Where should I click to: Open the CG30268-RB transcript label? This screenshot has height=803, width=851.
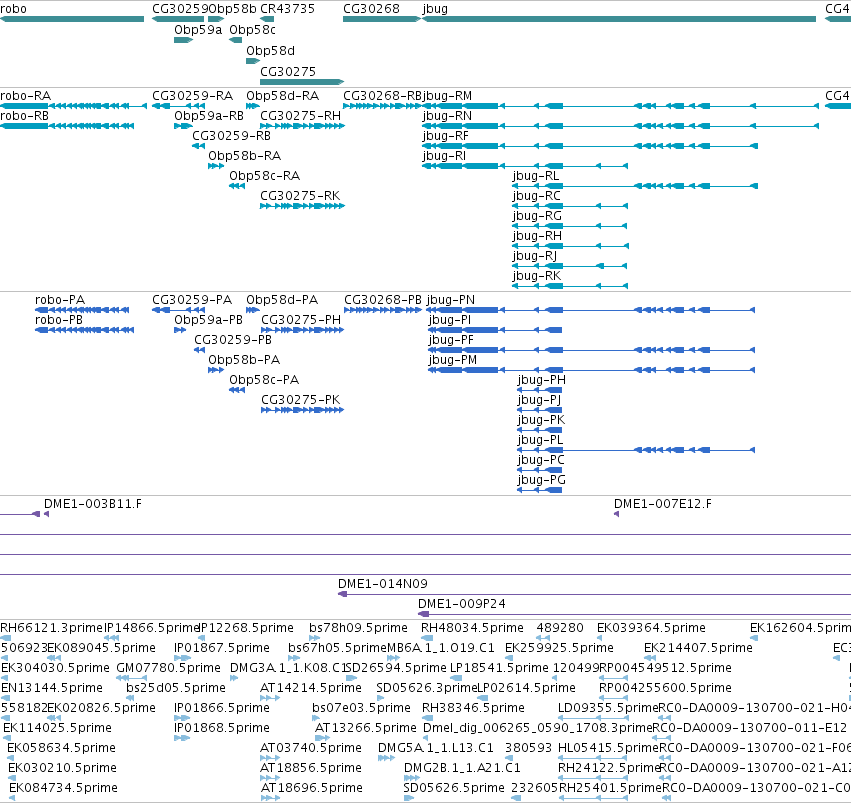click(x=382, y=96)
